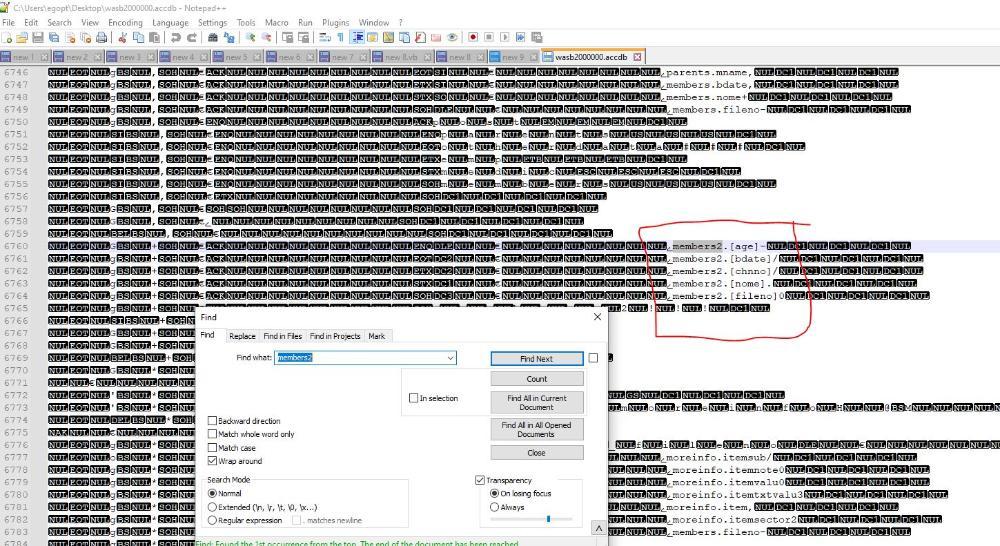Collapse the Find dialog with arrow button
The height and width of the screenshot is (546, 1000).
(x=598, y=528)
